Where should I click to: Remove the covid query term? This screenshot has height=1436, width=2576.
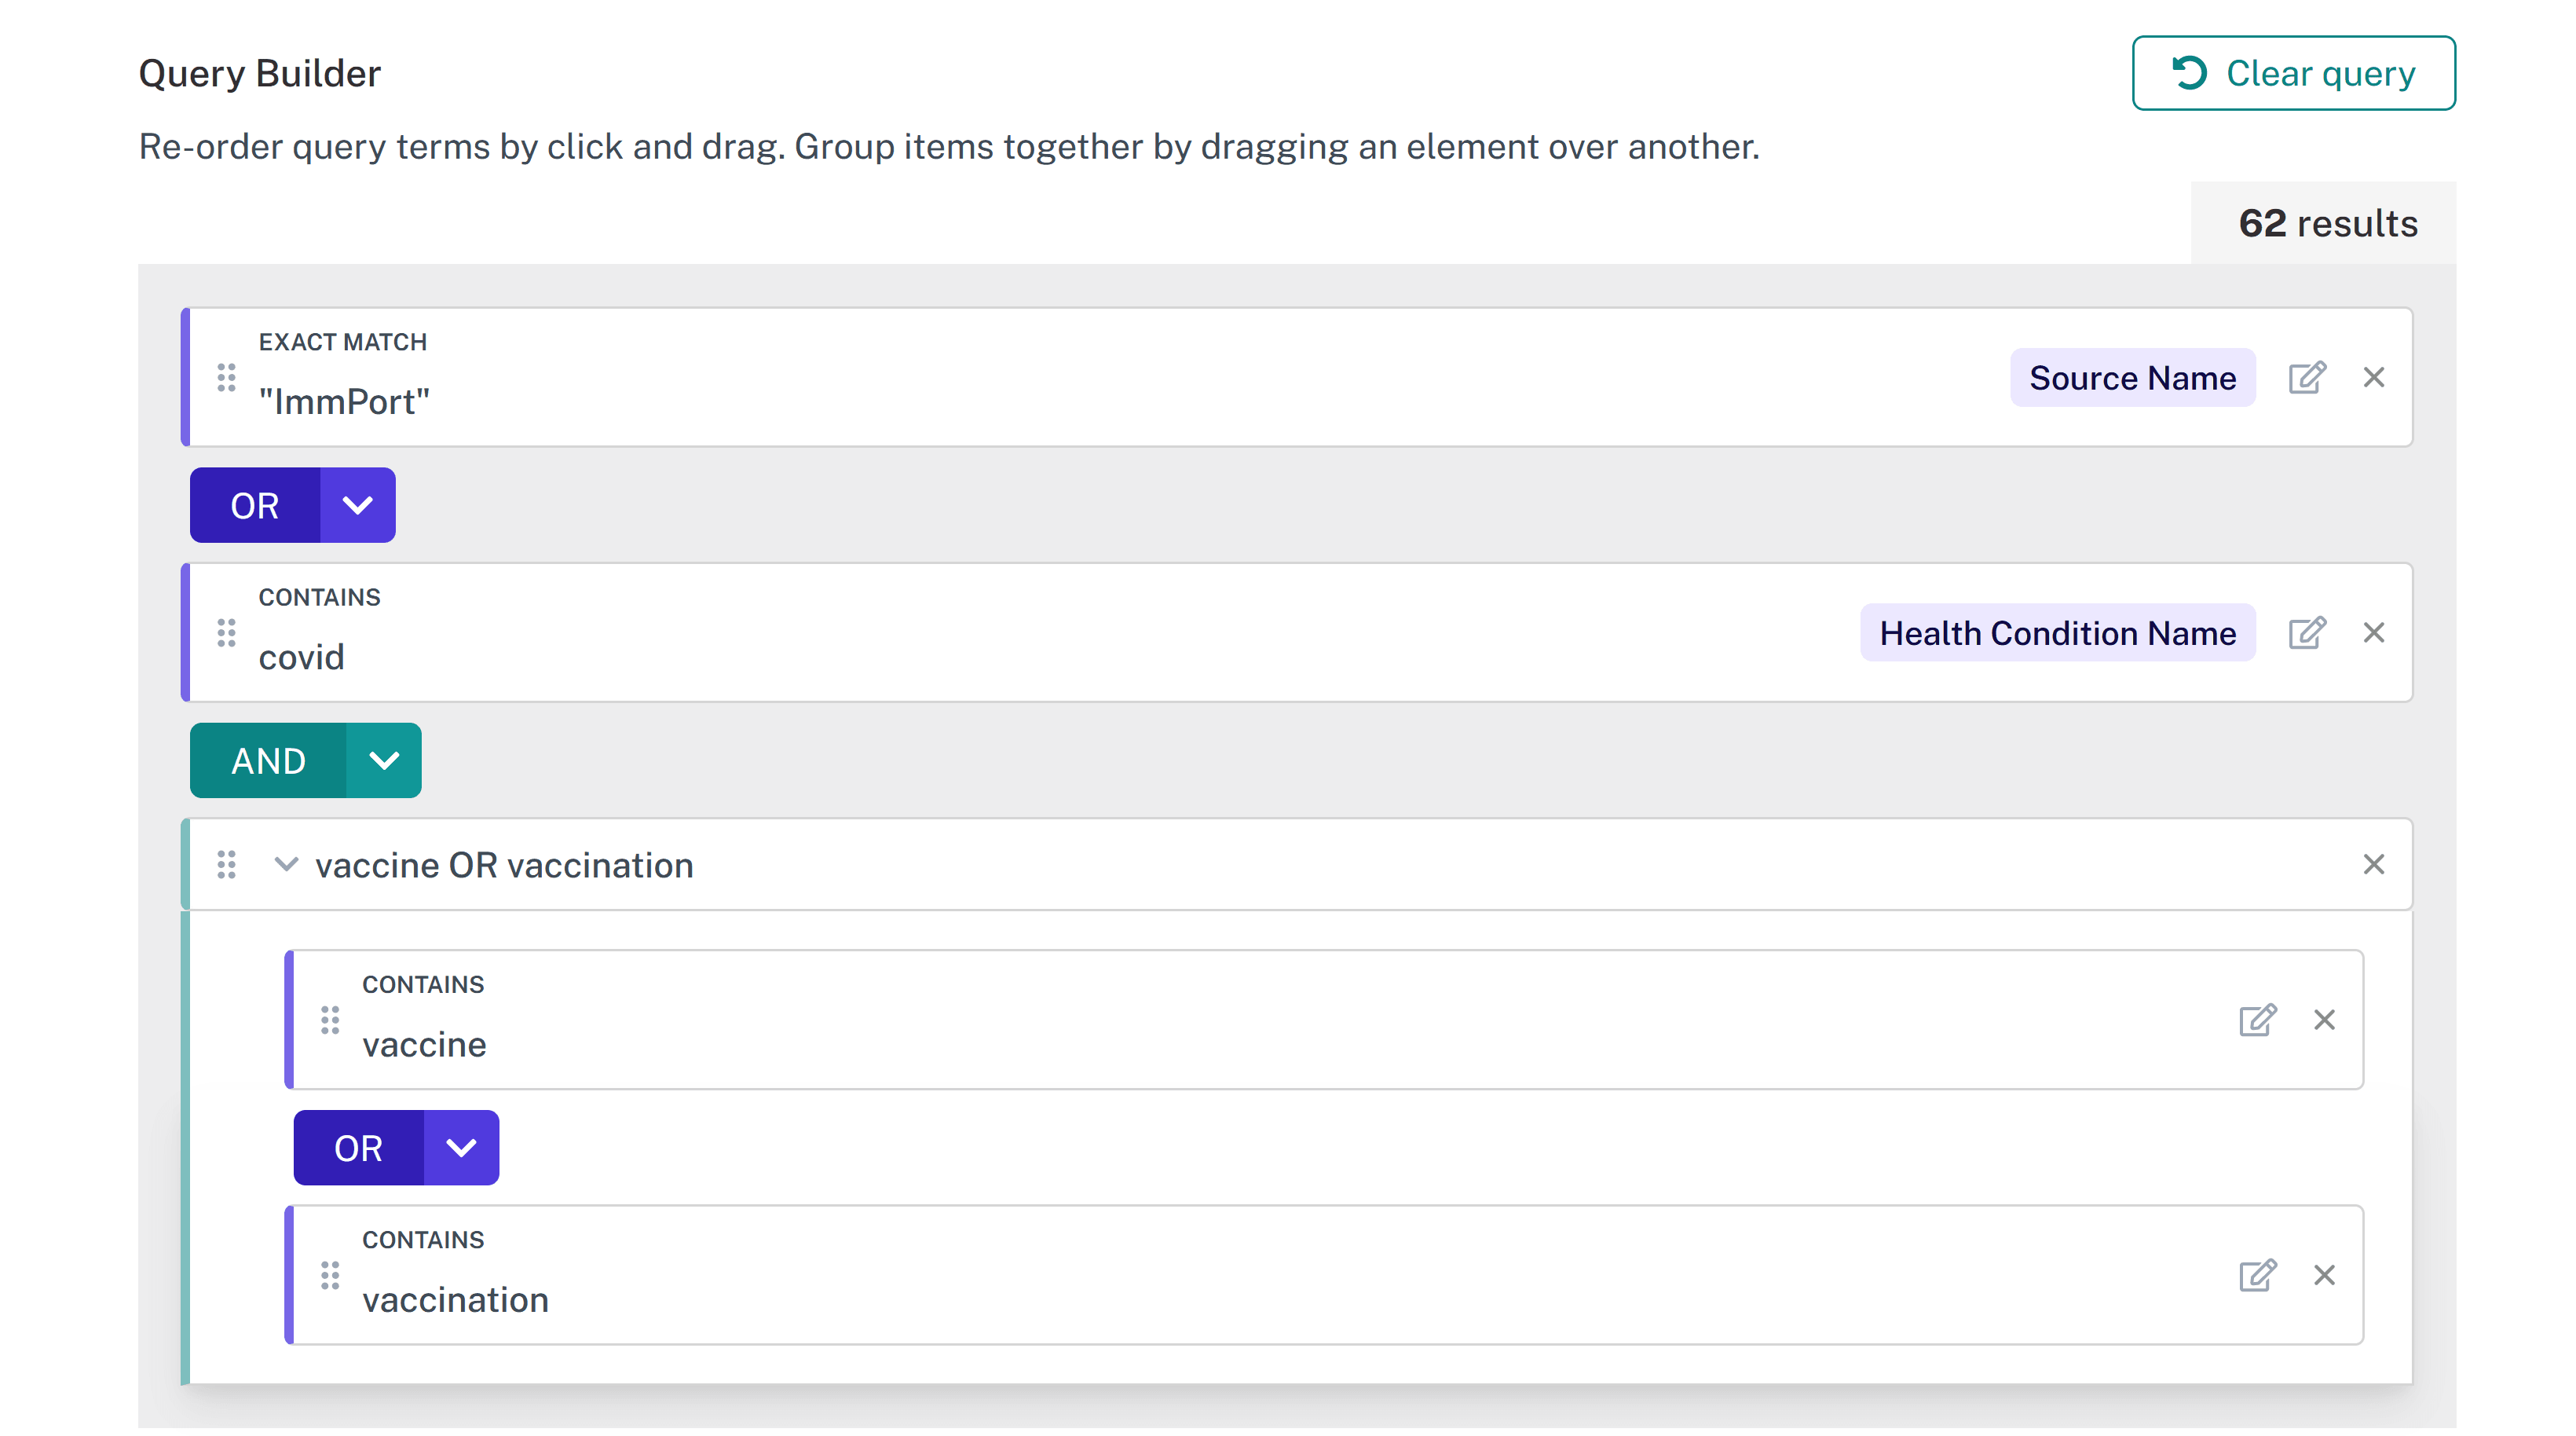coord(2374,633)
